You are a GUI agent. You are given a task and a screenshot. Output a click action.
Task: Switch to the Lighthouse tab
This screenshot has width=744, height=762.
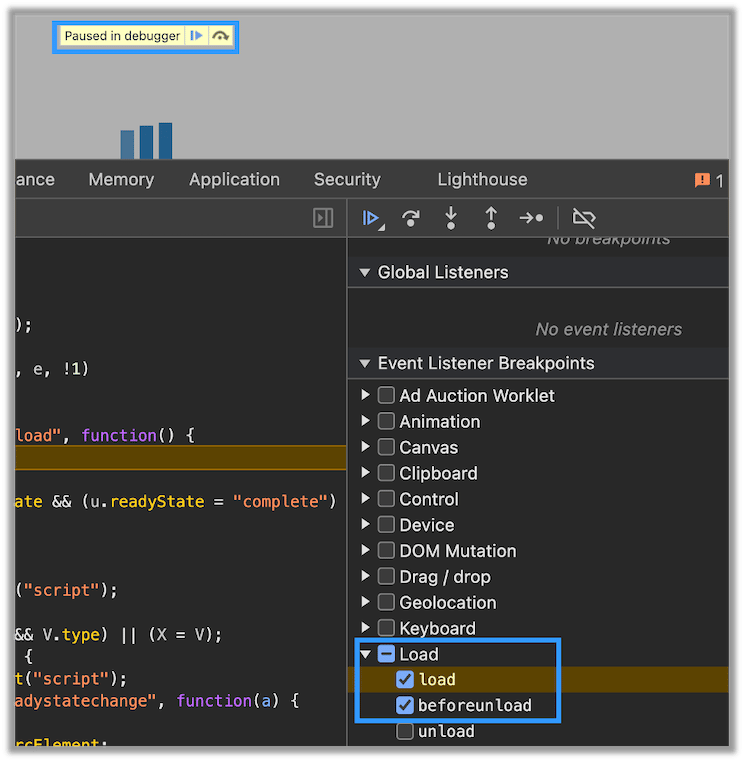click(482, 179)
